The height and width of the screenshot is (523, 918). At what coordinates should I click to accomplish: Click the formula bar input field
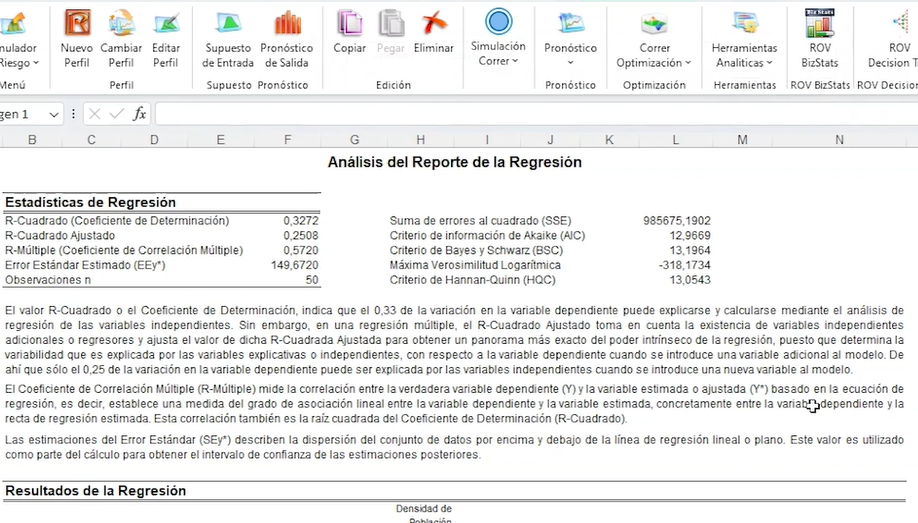coord(536,114)
